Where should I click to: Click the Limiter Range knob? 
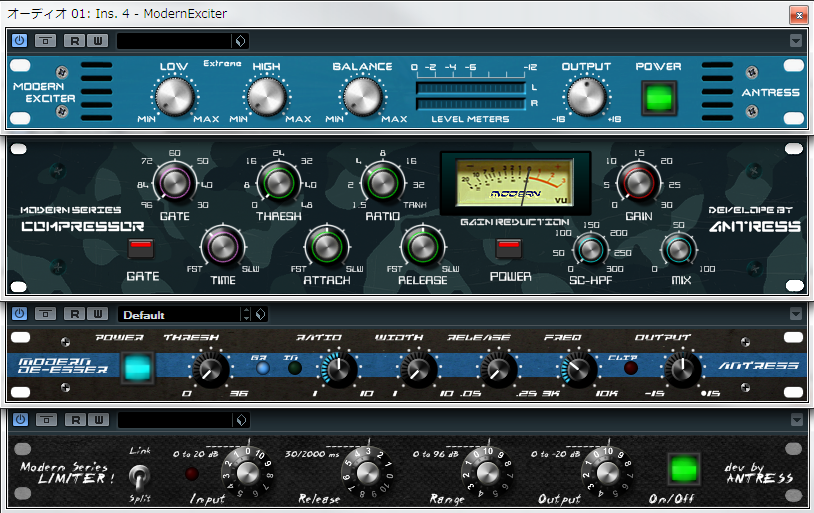point(487,474)
